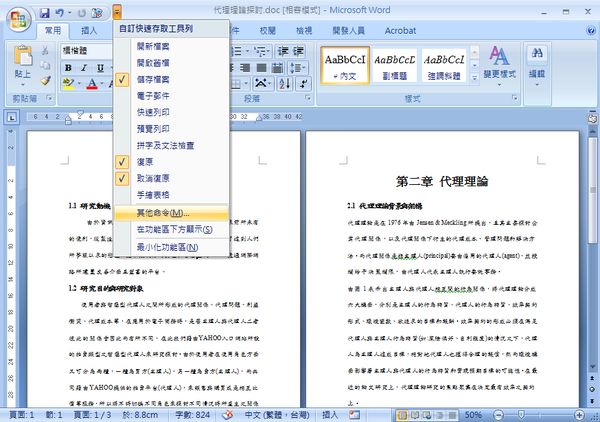Screen dimensions: 600x422
Task: Click the Asian Layout icon
Action: pyautogui.click(x=262, y=83)
